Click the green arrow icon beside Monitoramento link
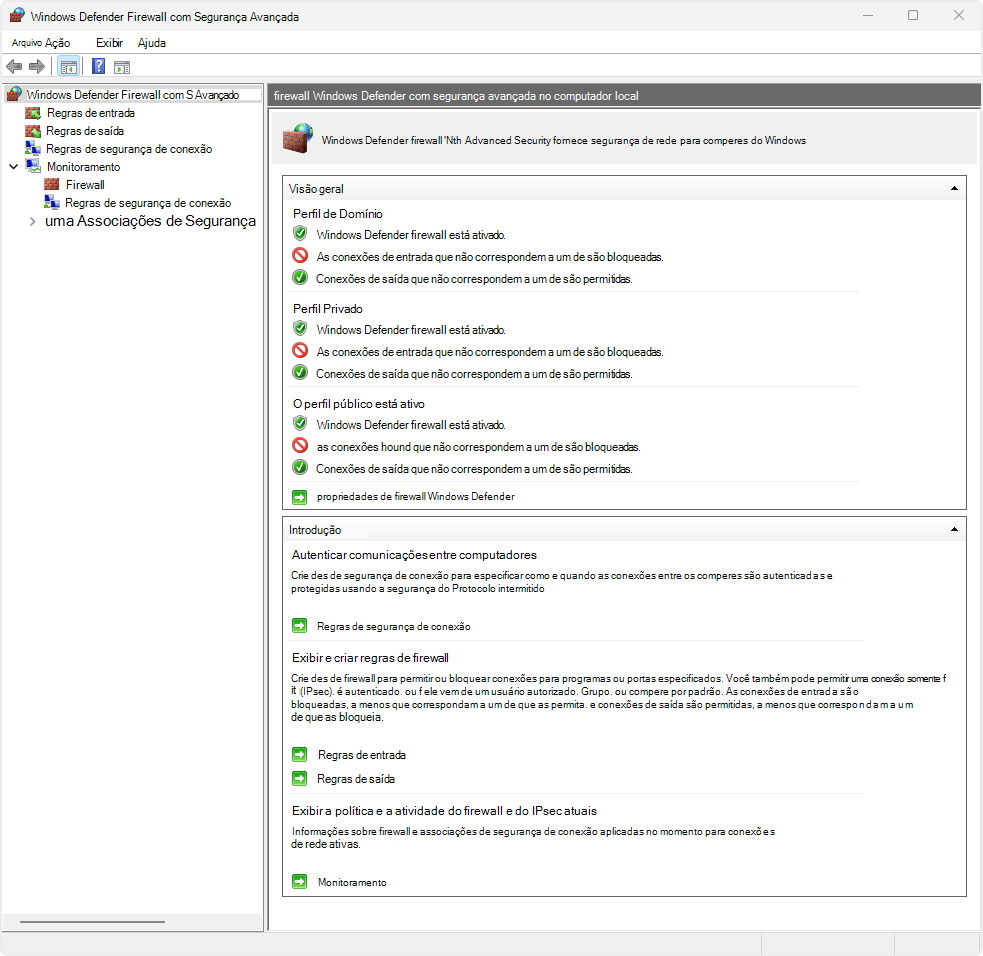 pos(300,882)
